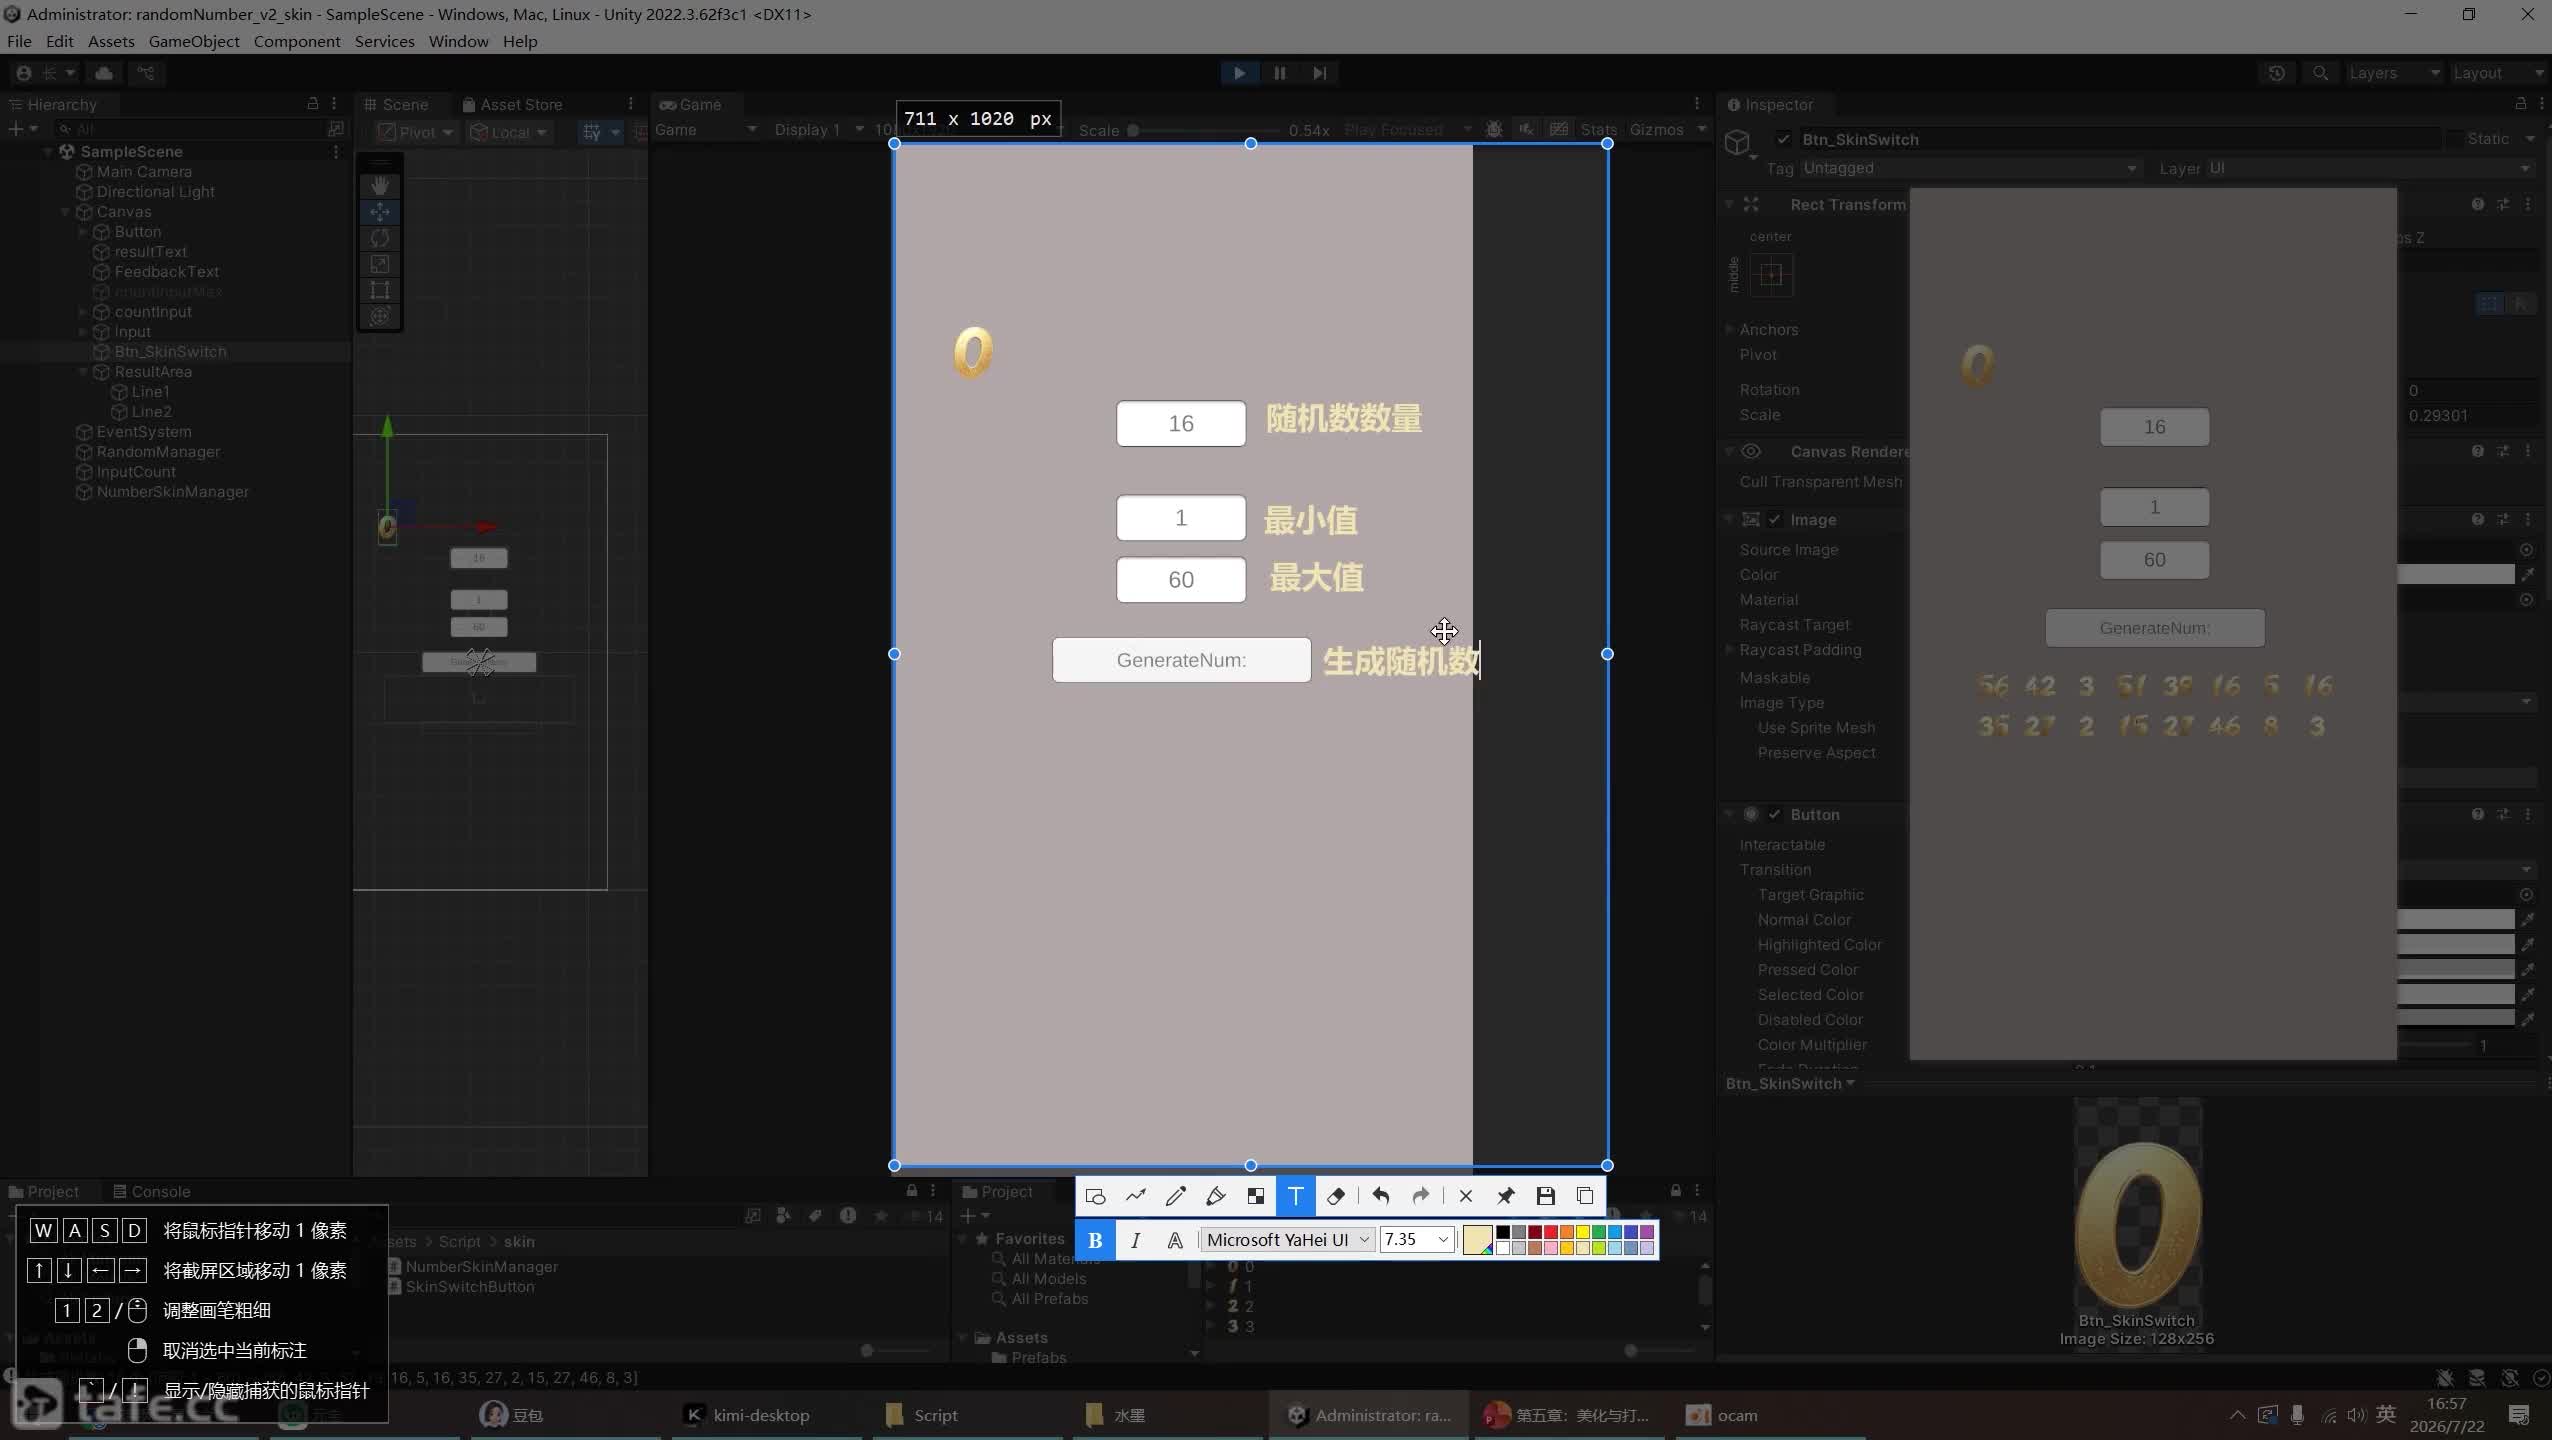This screenshot has width=2552, height=1440.
Task: Click Unity's Pause button
Action: (1280, 73)
